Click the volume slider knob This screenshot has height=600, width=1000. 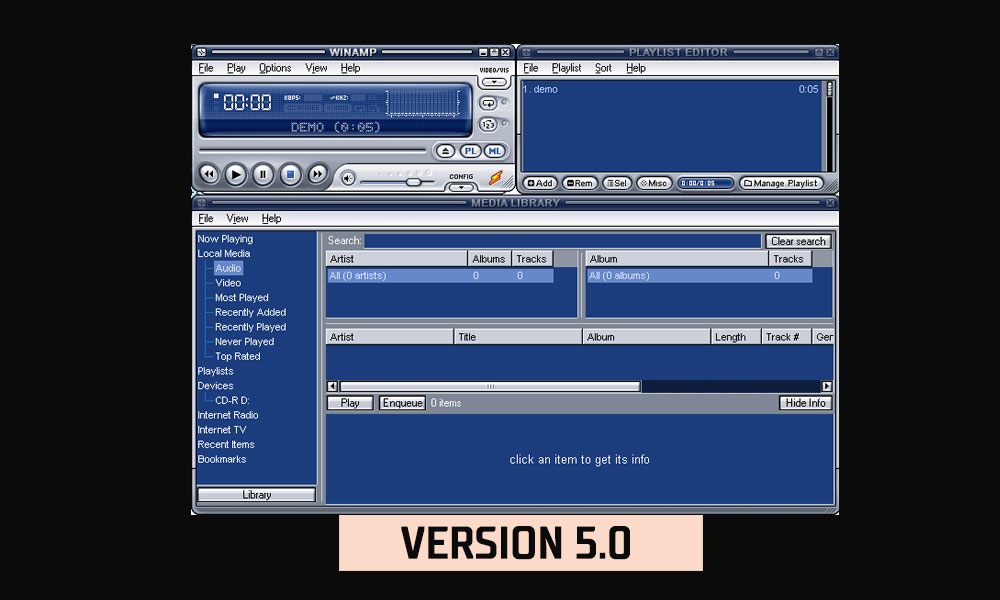pos(413,182)
